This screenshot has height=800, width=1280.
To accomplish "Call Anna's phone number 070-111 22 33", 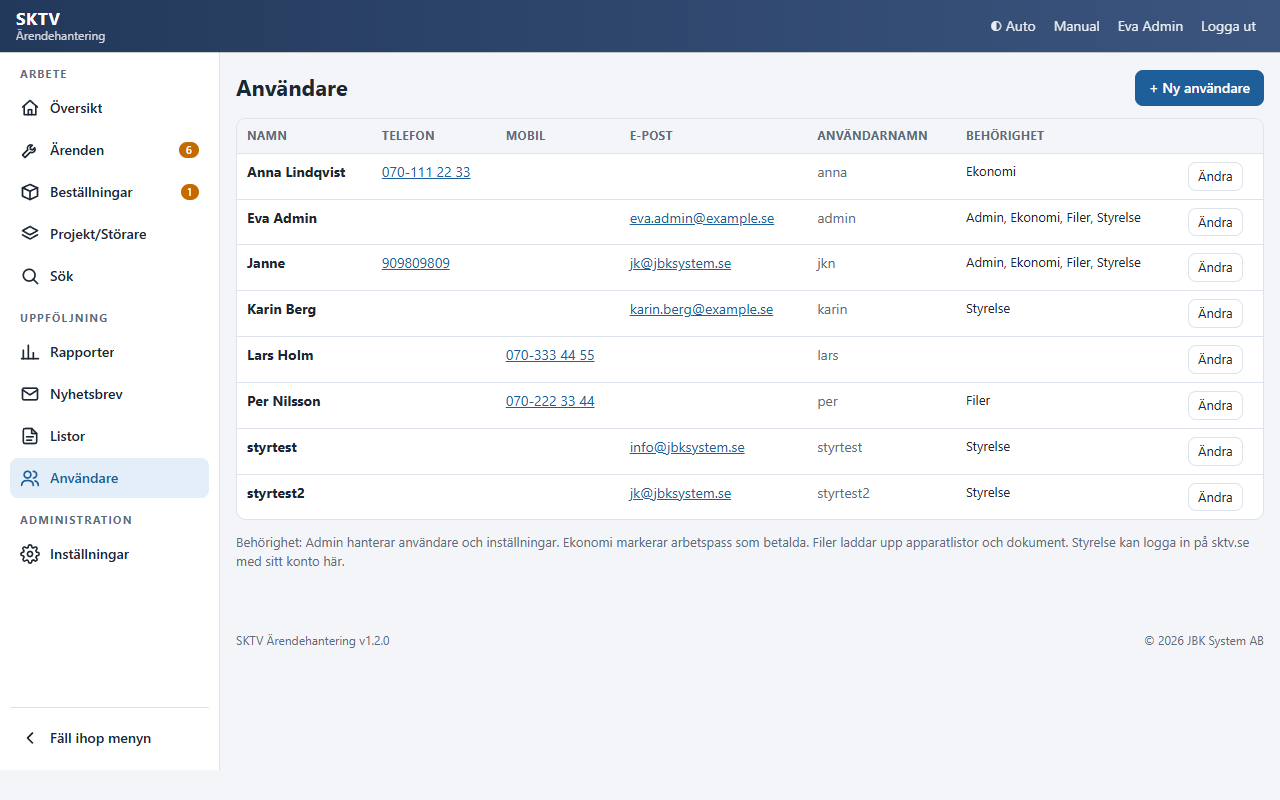I will (x=426, y=172).
